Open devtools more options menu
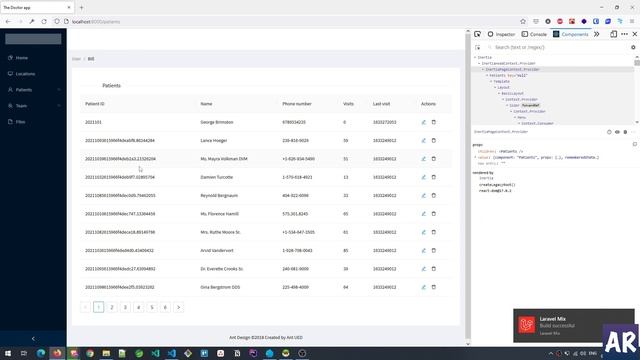The width and height of the screenshot is (640, 360). pos(624,34)
